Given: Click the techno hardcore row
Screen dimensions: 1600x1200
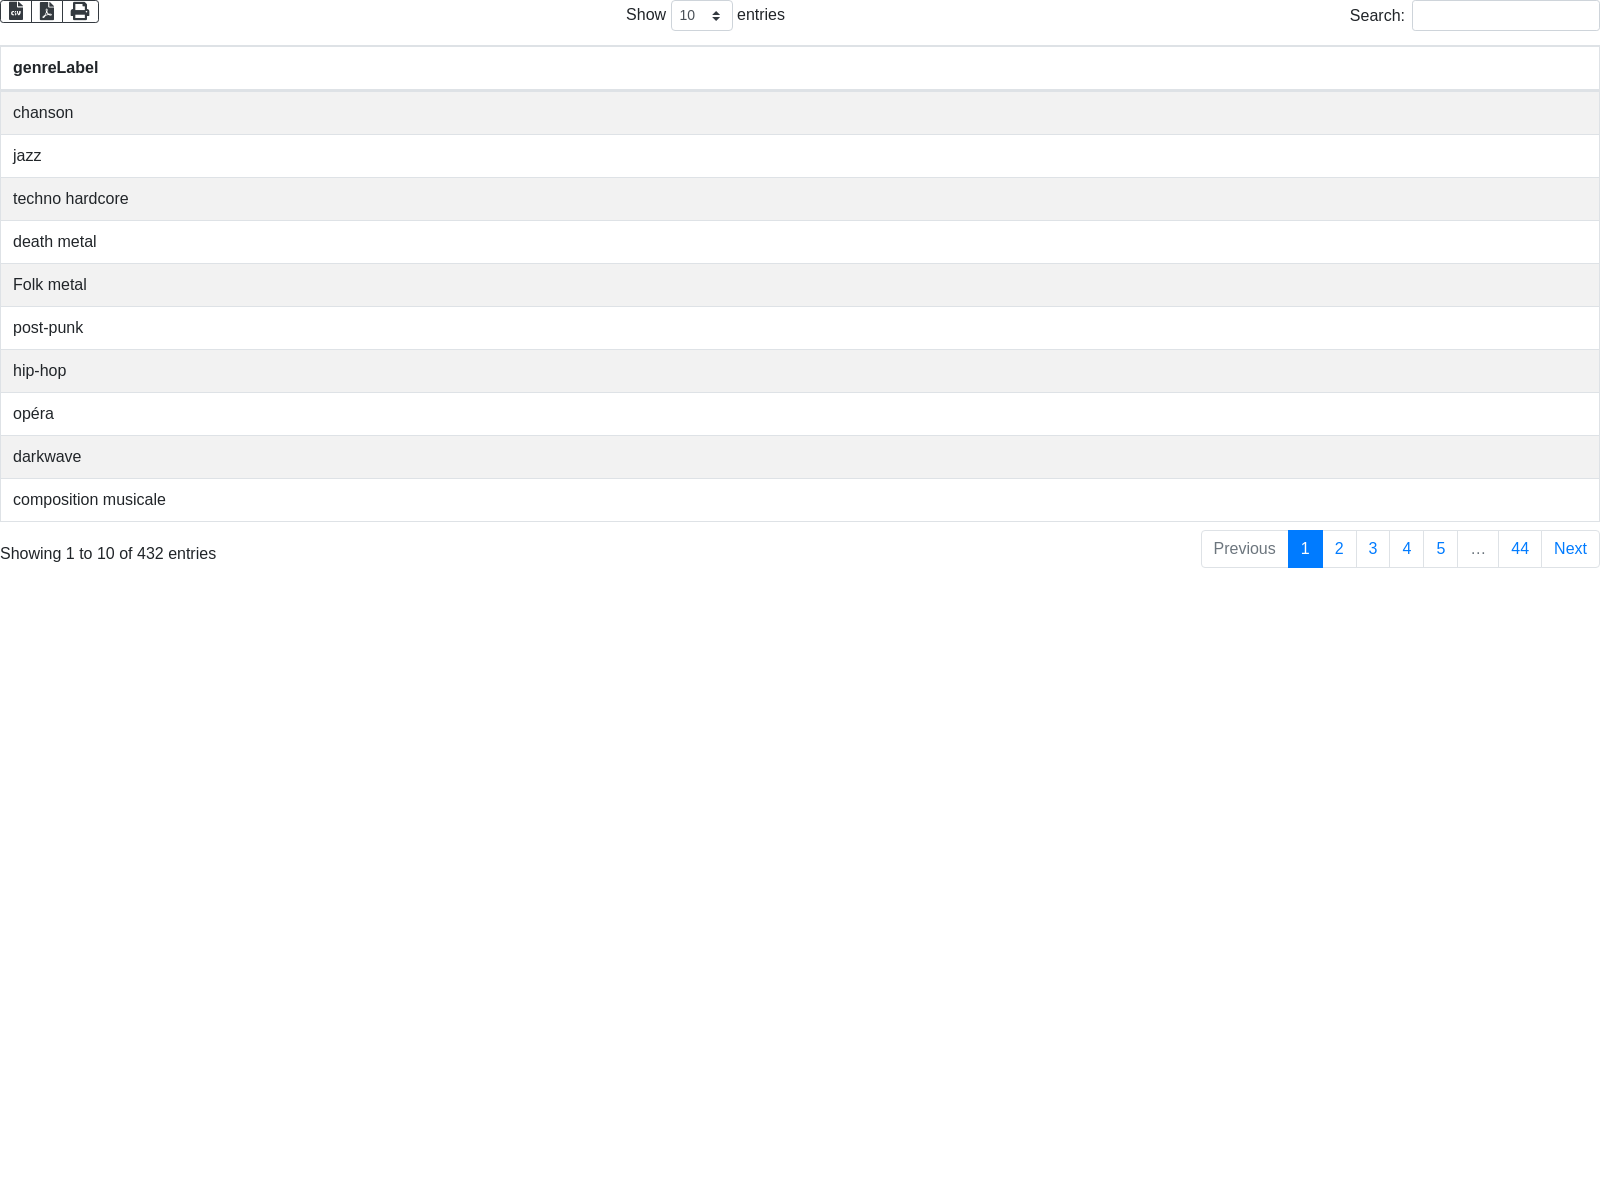Looking at the screenshot, I should tap(70, 199).
